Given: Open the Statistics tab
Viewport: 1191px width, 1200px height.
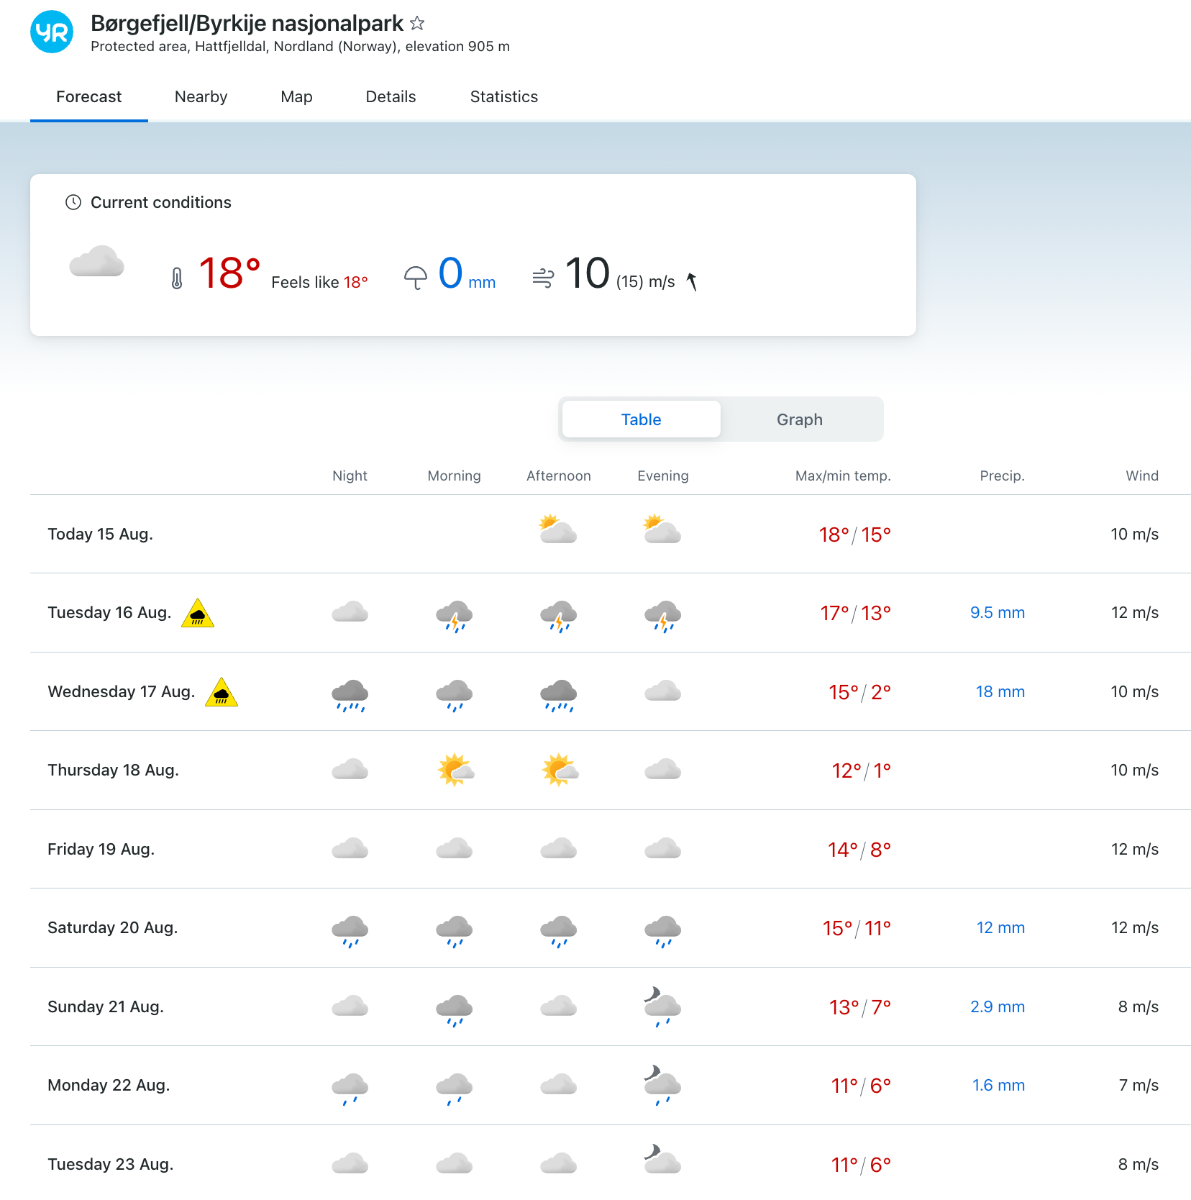Looking at the screenshot, I should point(504,97).
